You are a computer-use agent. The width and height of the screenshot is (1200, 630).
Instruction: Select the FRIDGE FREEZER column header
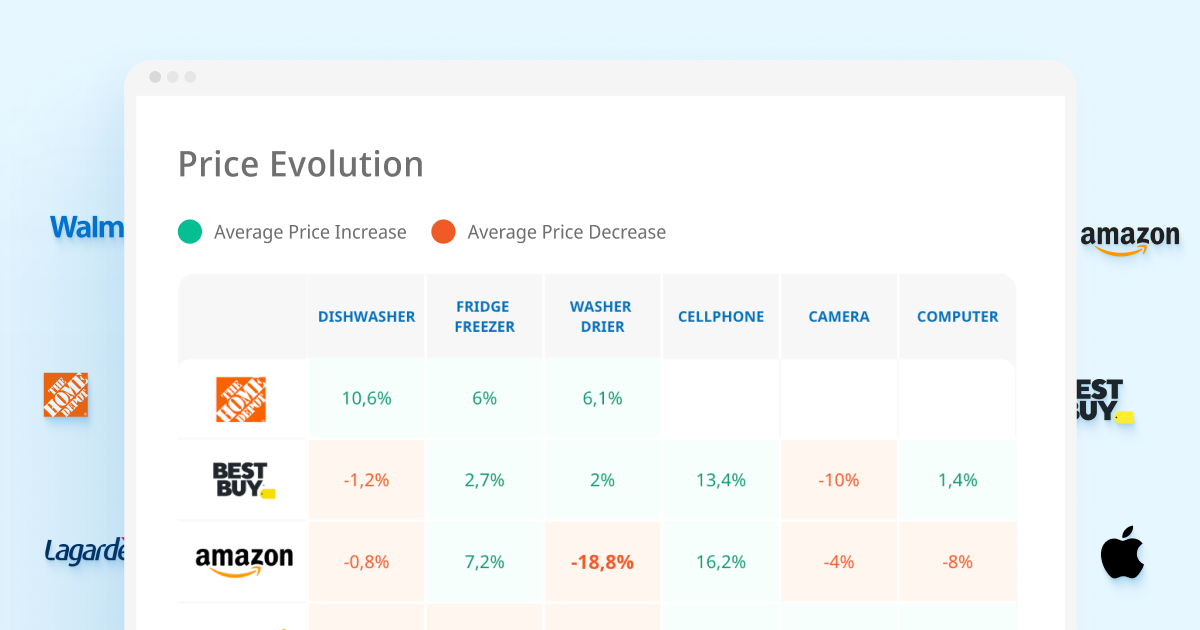coord(484,317)
